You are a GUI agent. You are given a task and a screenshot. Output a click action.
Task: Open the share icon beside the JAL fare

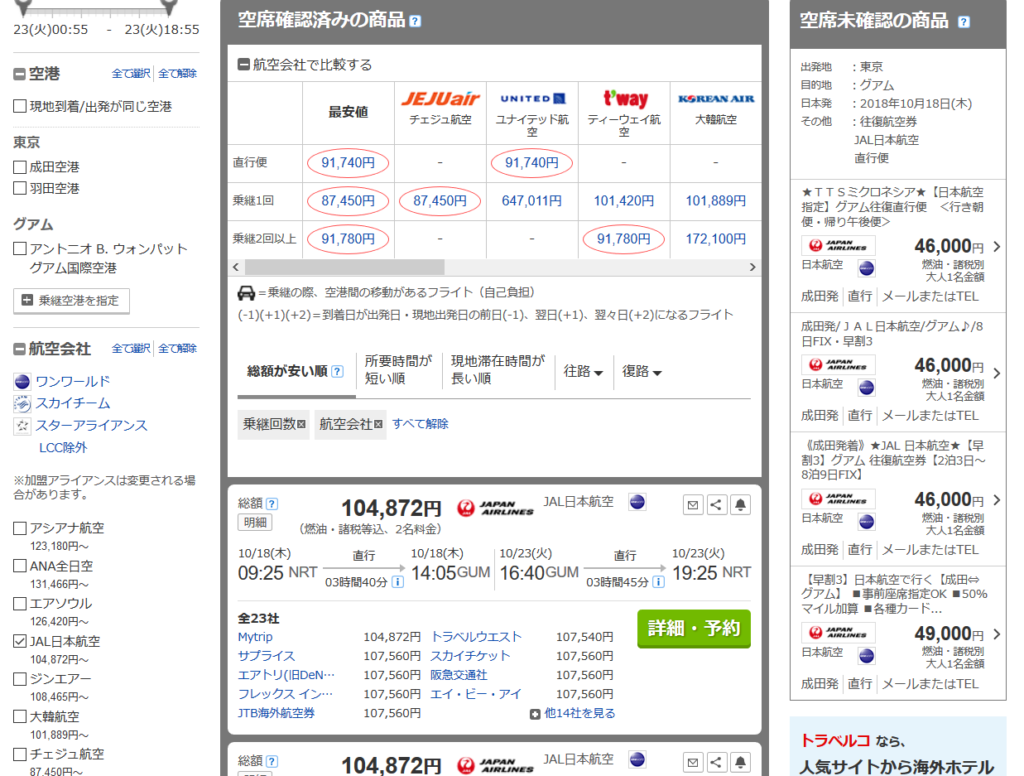click(x=717, y=504)
